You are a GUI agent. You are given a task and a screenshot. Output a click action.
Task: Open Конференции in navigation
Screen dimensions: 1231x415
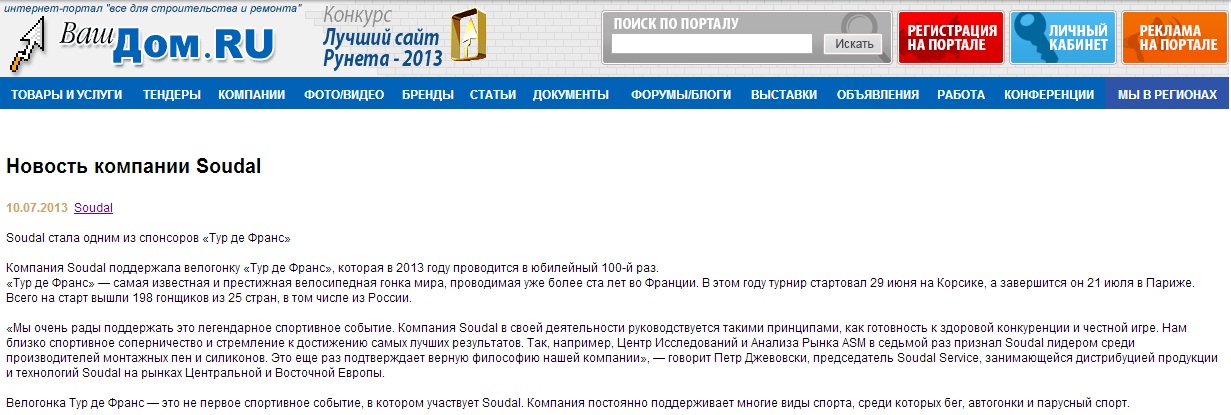1049,95
